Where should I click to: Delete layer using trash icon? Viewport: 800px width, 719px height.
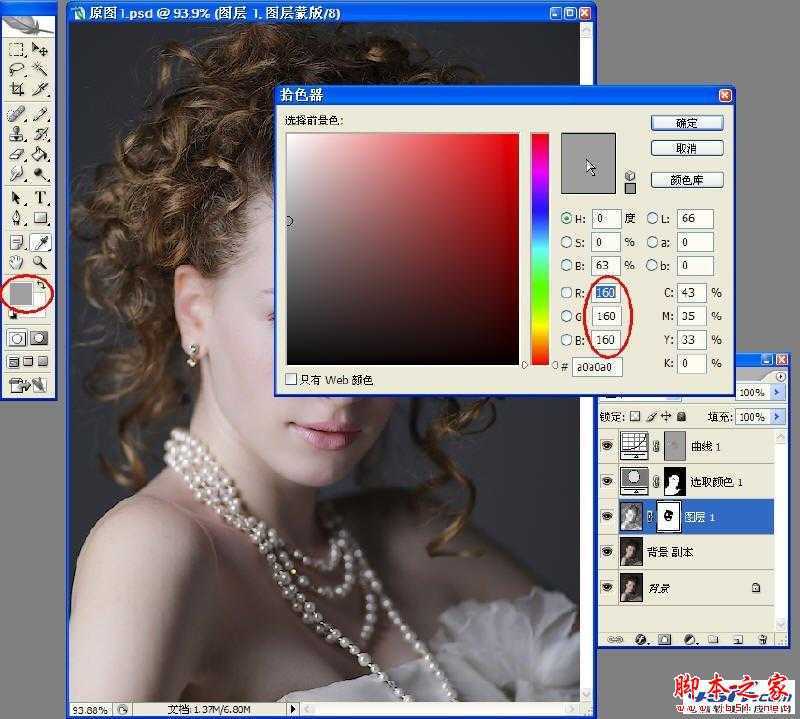pyautogui.click(x=763, y=639)
